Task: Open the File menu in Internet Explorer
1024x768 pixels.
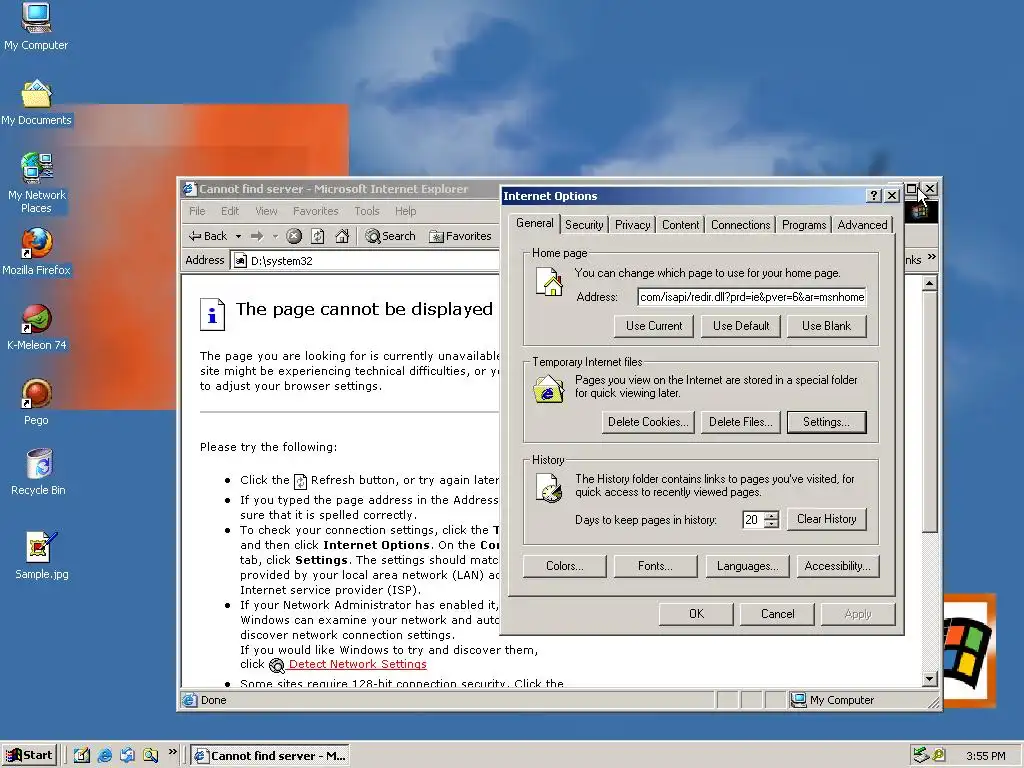Action: [x=197, y=211]
